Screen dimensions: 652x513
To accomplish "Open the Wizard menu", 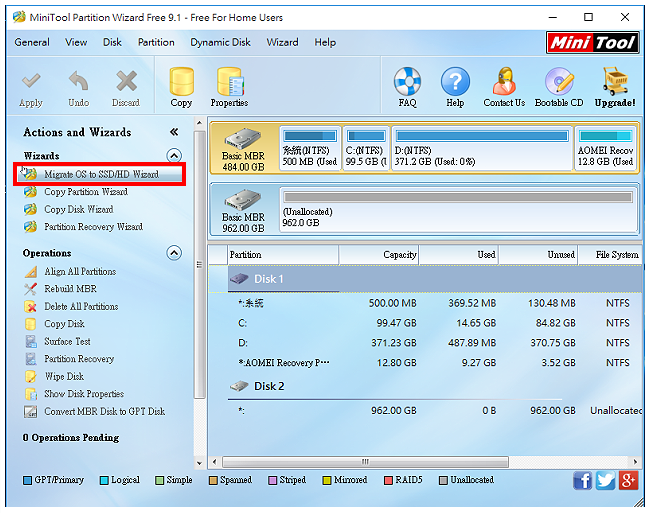I will [x=282, y=42].
